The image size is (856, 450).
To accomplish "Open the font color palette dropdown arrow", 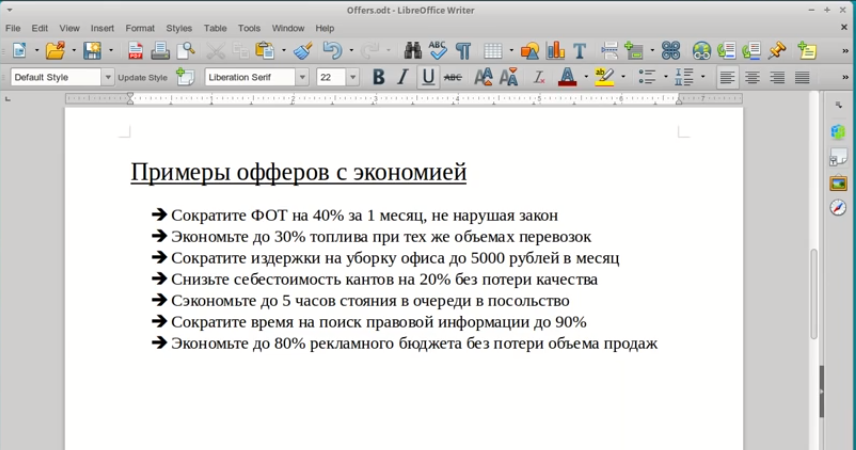I will click(586, 77).
